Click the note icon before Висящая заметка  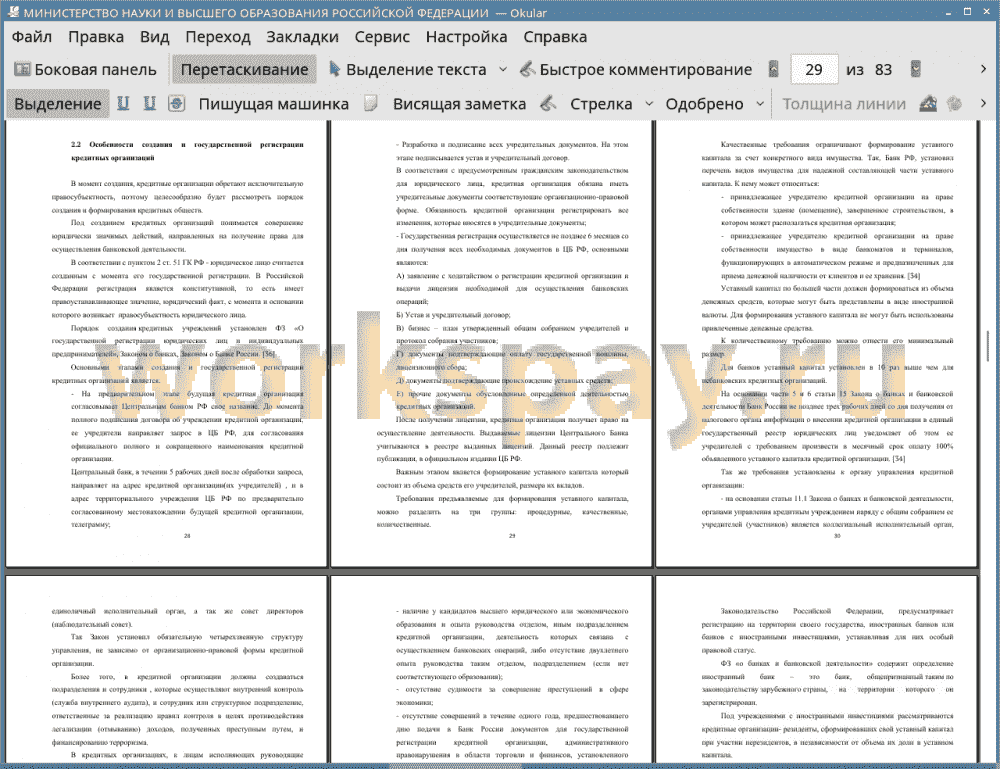pyautogui.click(x=371, y=103)
